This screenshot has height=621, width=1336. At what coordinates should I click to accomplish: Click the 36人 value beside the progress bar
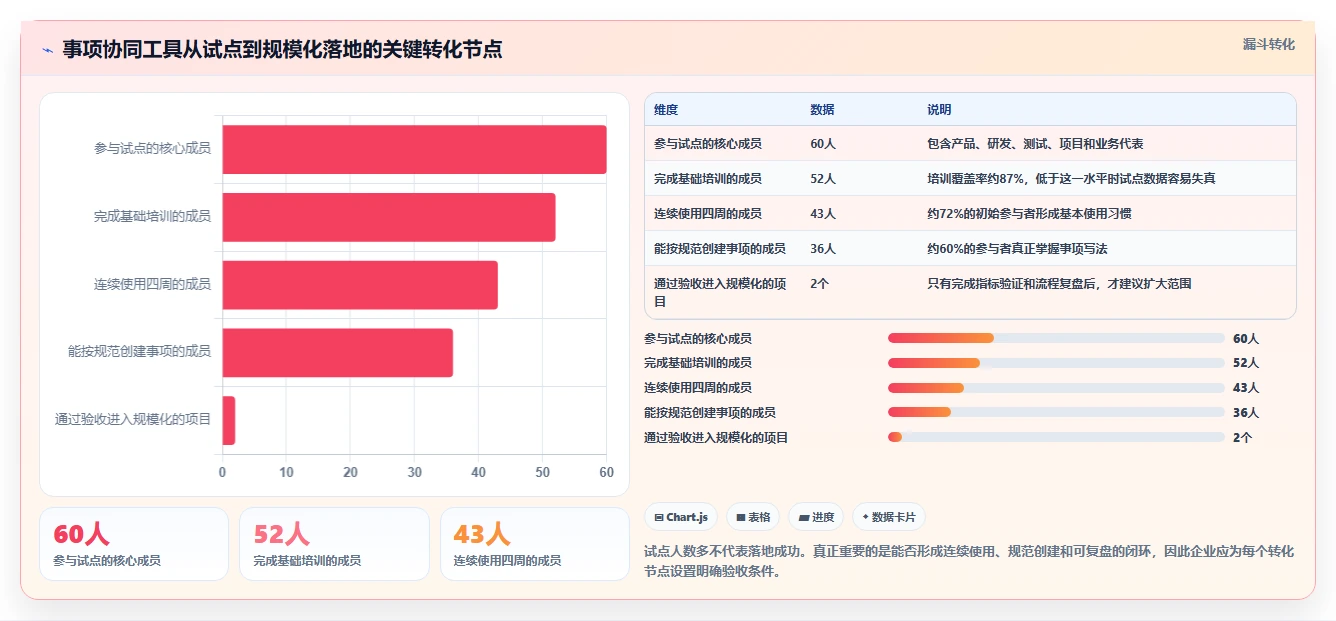coord(1246,412)
